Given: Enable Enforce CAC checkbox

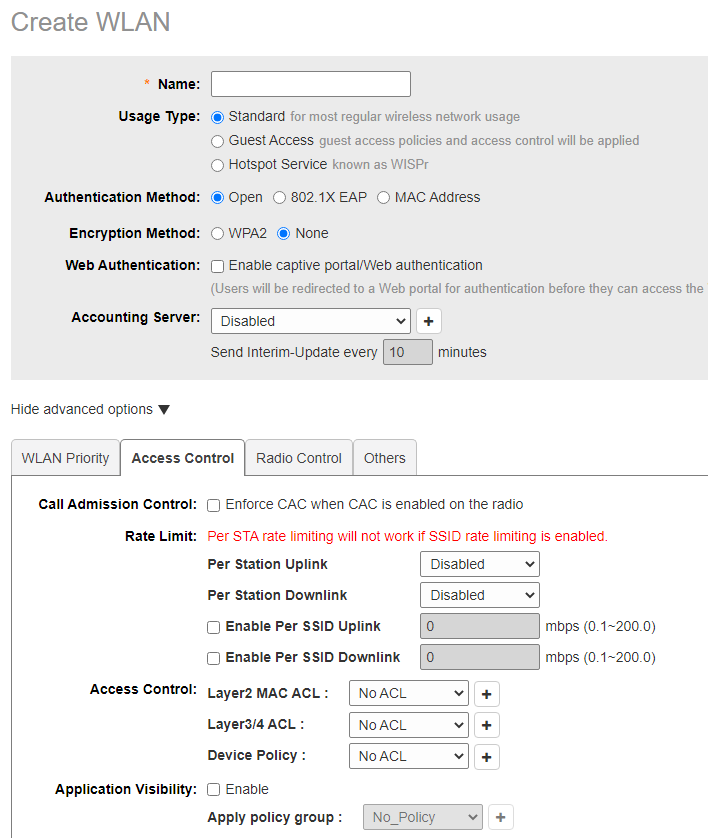Looking at the screenshot, I should tap(213, 505).
